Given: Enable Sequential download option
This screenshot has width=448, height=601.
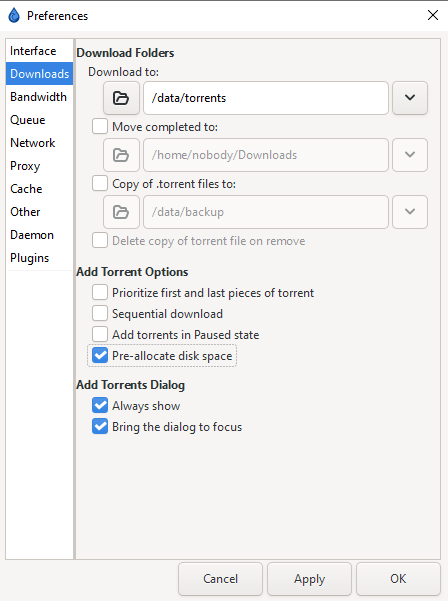Looking at the screenshot, I should [100, 314].
